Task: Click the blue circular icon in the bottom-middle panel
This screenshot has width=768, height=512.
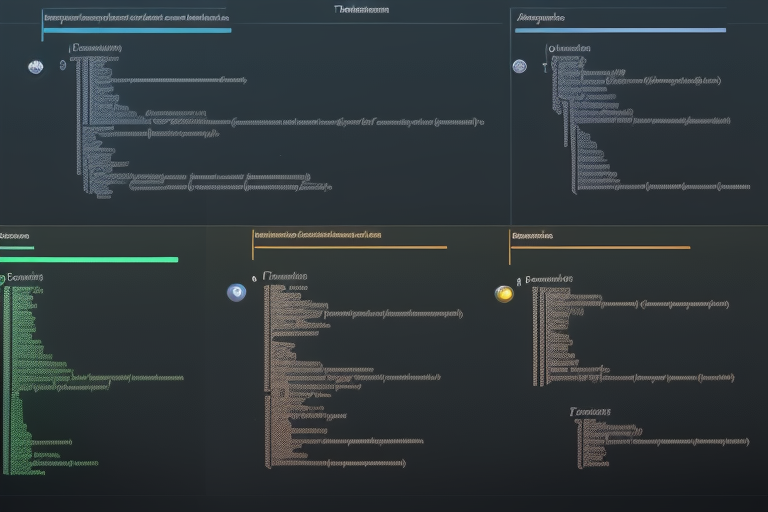Action: coord(237,292)
